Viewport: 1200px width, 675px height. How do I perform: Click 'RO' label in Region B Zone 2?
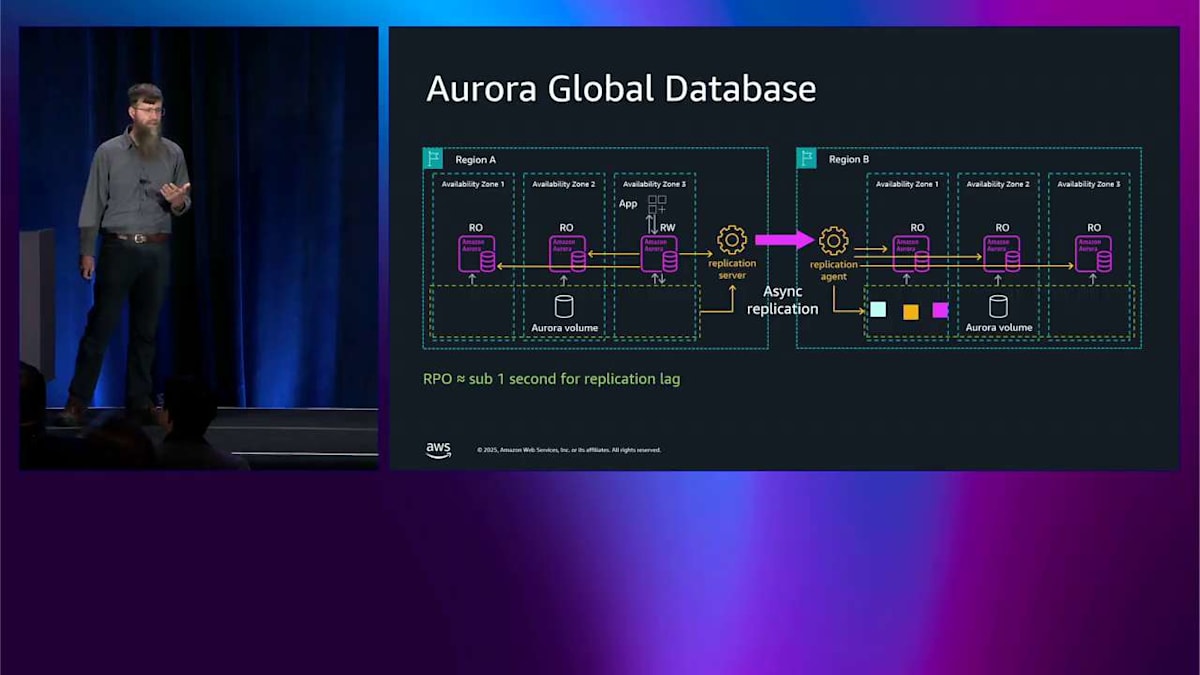tap(1002, 228)
